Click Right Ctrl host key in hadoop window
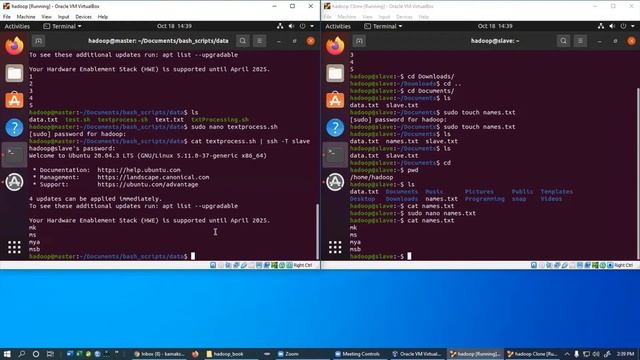The image size is (640, 360). click(x=302, y=265)
